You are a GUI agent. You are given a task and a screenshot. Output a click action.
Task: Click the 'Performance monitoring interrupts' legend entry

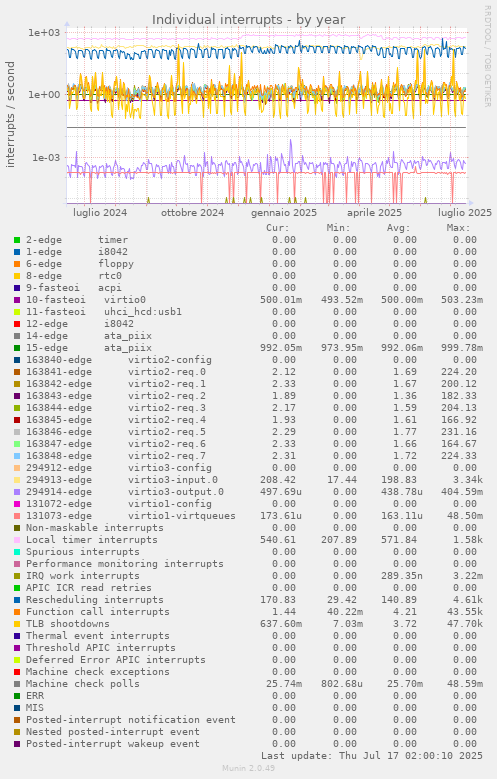tap(125, 564)
